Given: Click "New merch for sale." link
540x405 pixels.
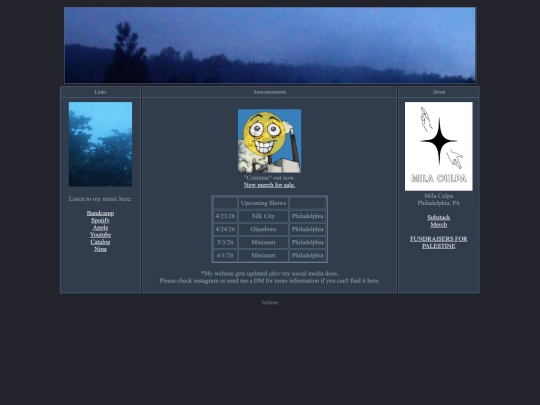Looking at the screenshot, I should 269,185.
